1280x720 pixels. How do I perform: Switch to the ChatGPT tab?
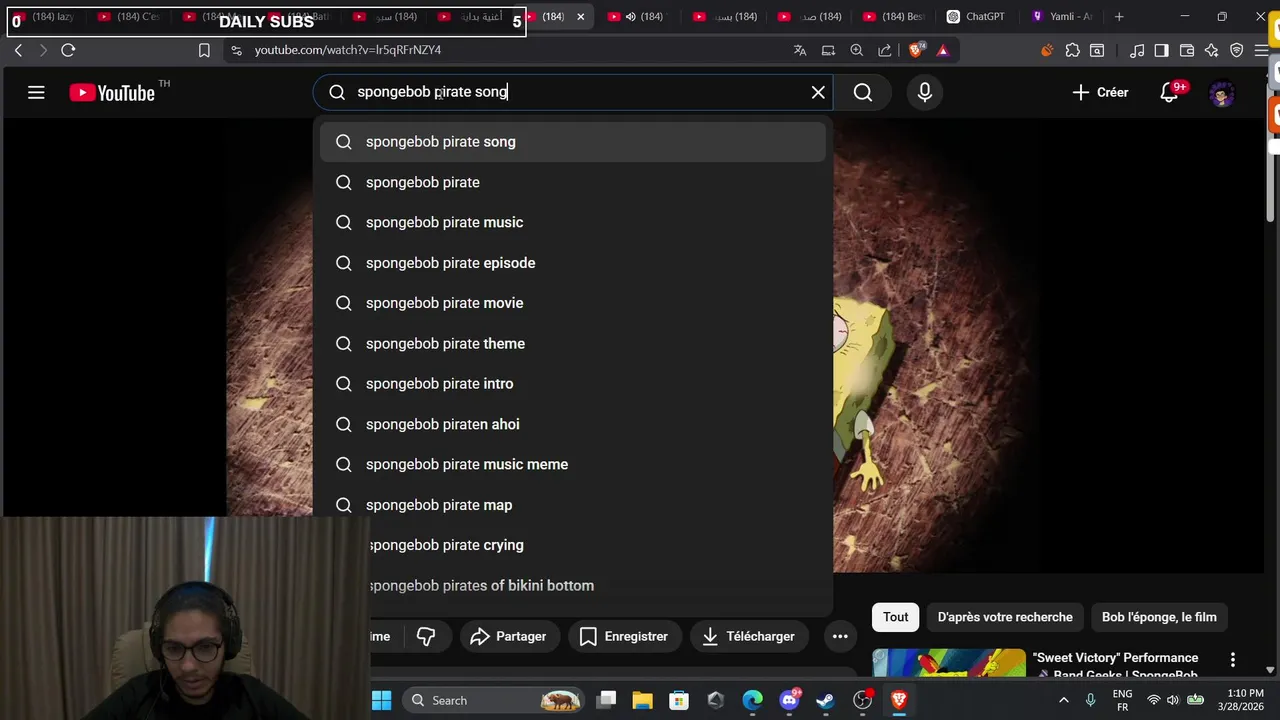(x=976, y=16)
